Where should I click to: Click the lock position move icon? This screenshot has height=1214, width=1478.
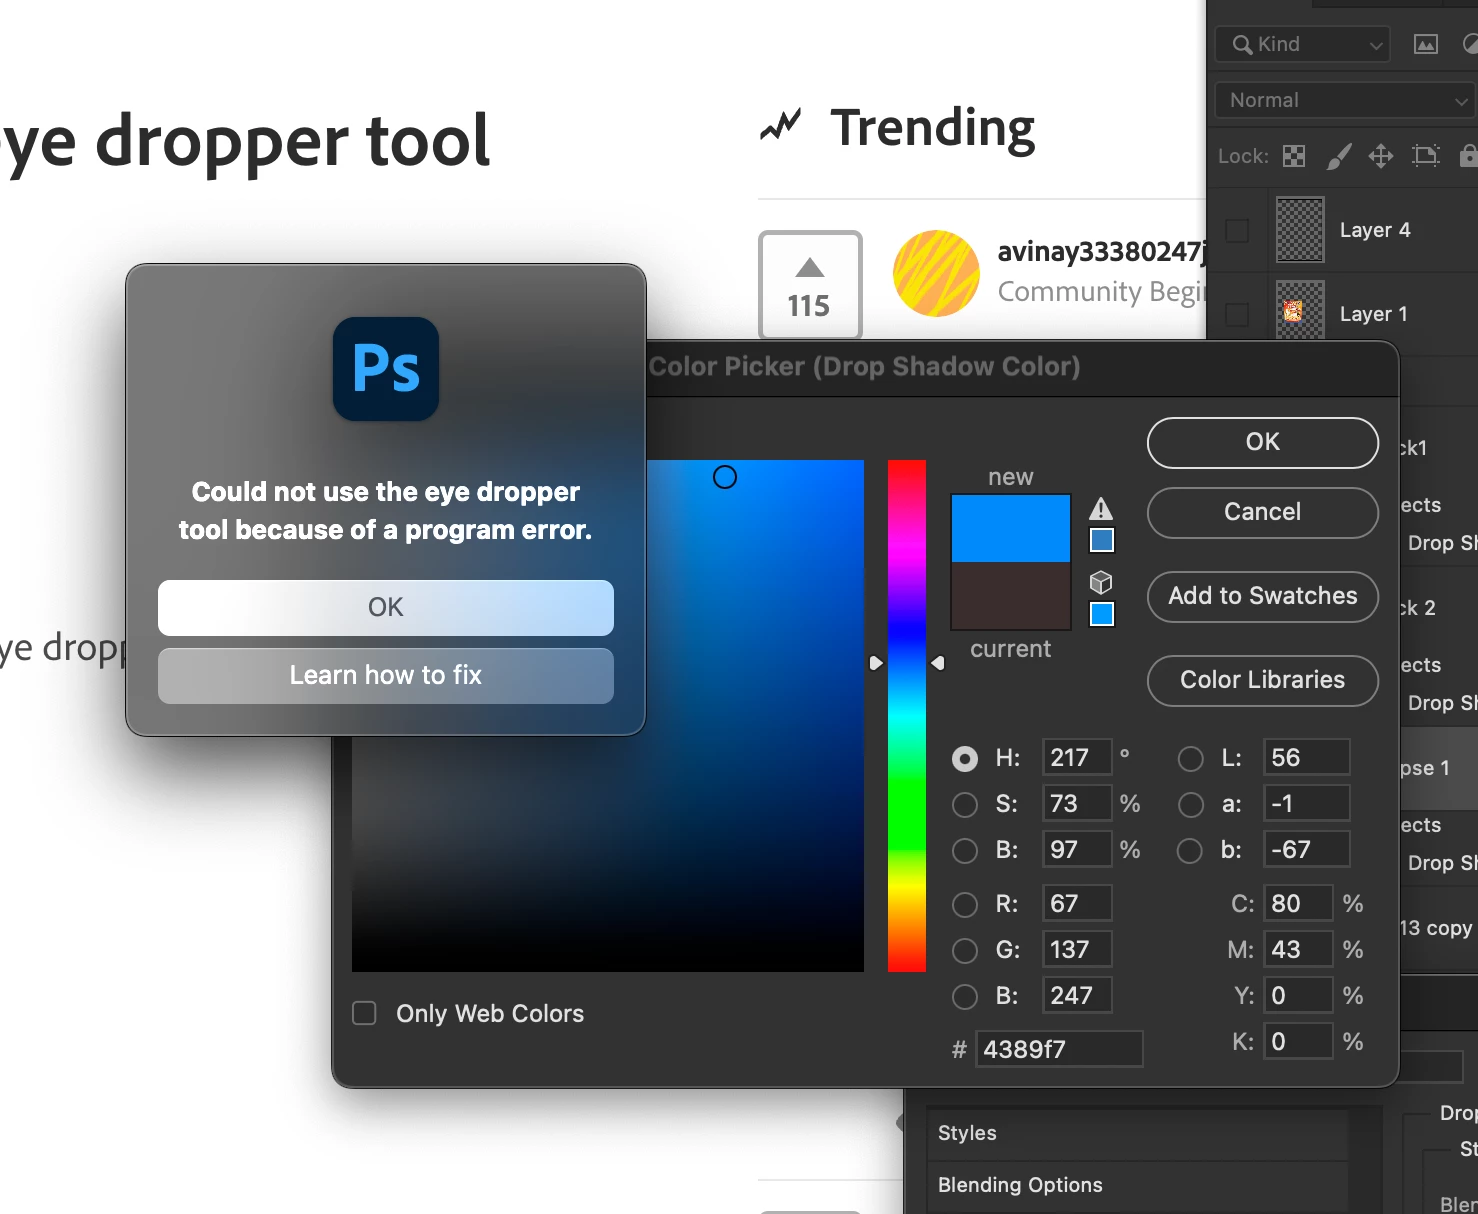pyautogui.click(x=1381, y=156)
